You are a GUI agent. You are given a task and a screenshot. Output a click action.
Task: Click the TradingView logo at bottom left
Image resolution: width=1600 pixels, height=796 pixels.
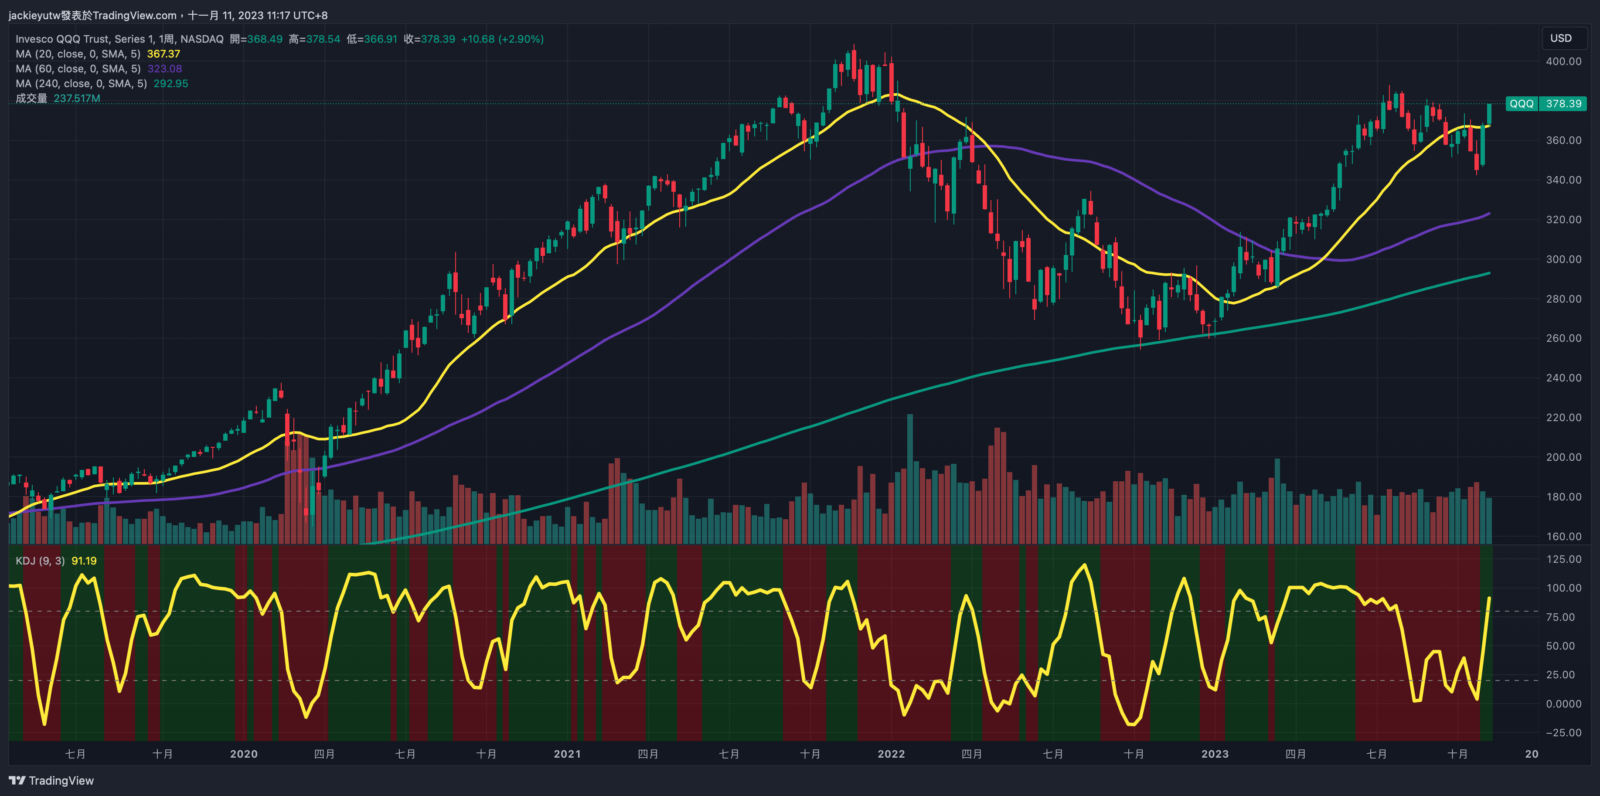point(51,781)
